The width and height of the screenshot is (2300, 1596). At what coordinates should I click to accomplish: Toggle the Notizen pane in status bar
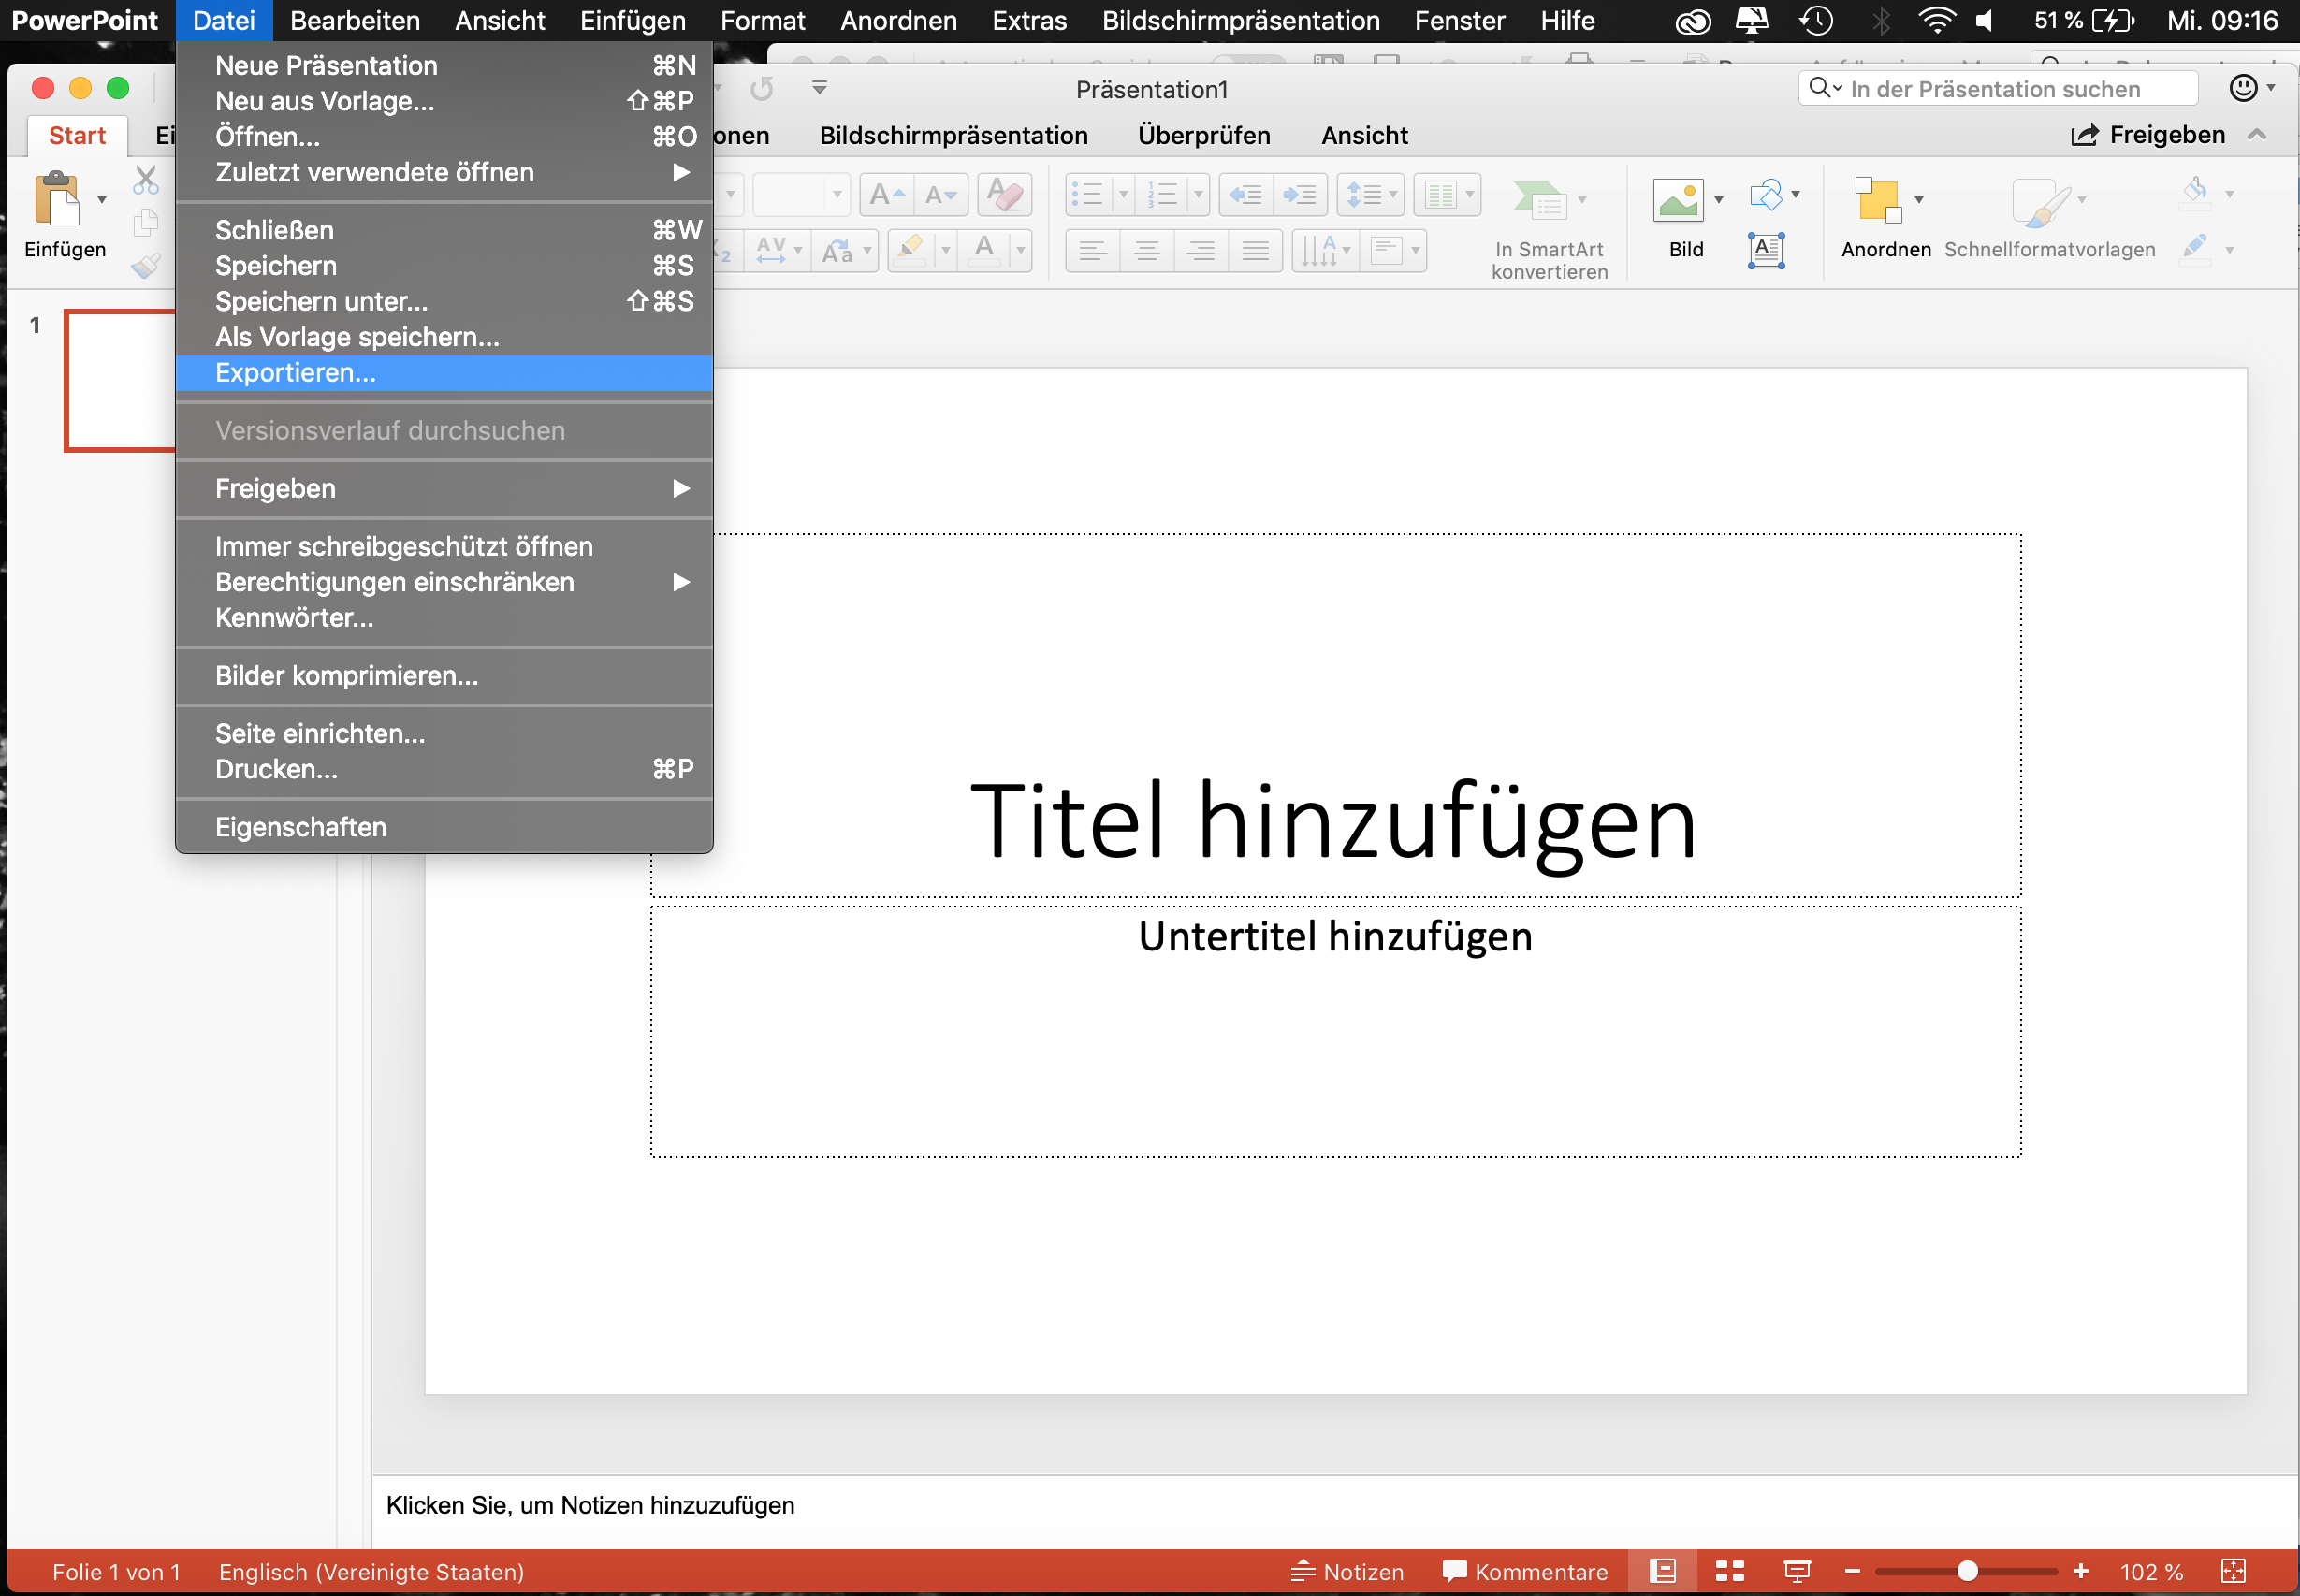(1346, 1571)
